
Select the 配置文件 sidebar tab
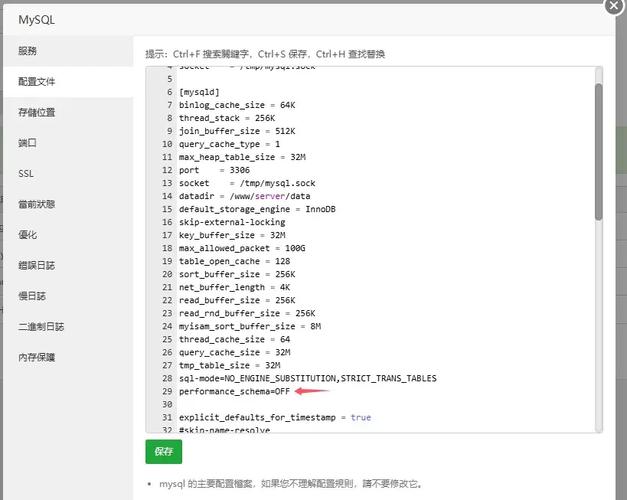[68, 82]
